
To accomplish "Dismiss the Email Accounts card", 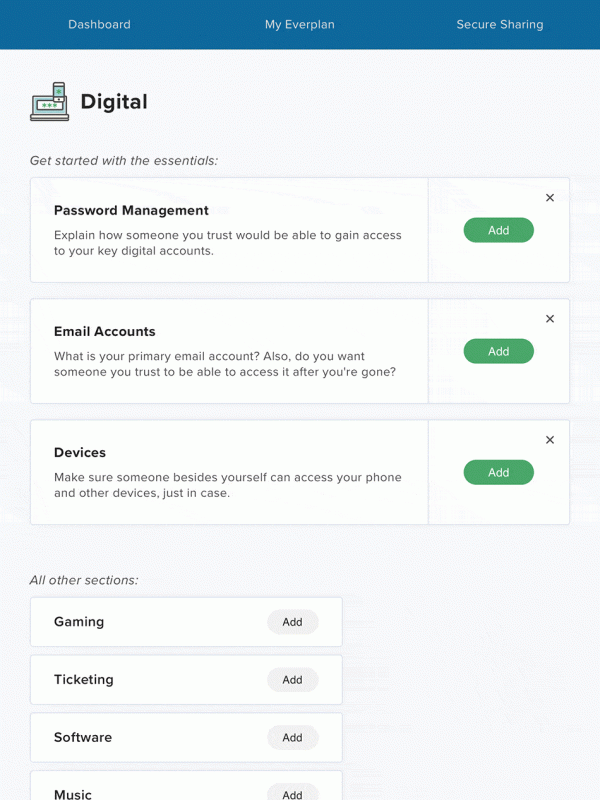I will 550,319.
